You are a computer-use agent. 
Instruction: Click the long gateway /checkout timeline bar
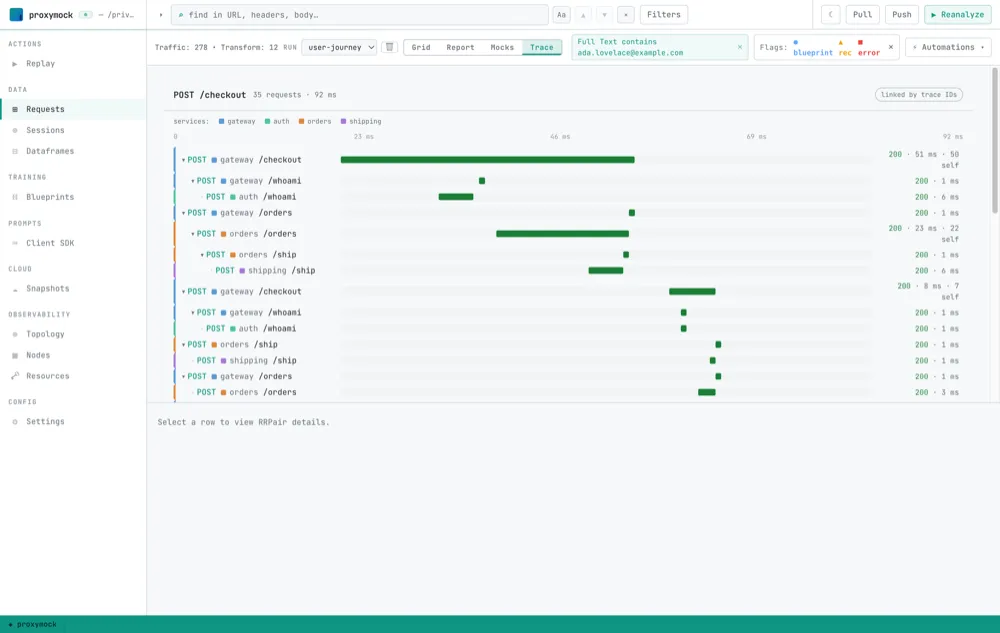point(487,160)
